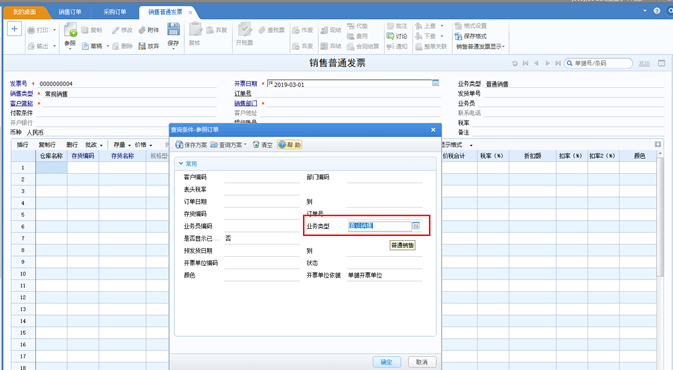Viewport: 673px width, 370px height.
Task: Click the 保存格式 save format button
Action: click(x=470, y=36)
